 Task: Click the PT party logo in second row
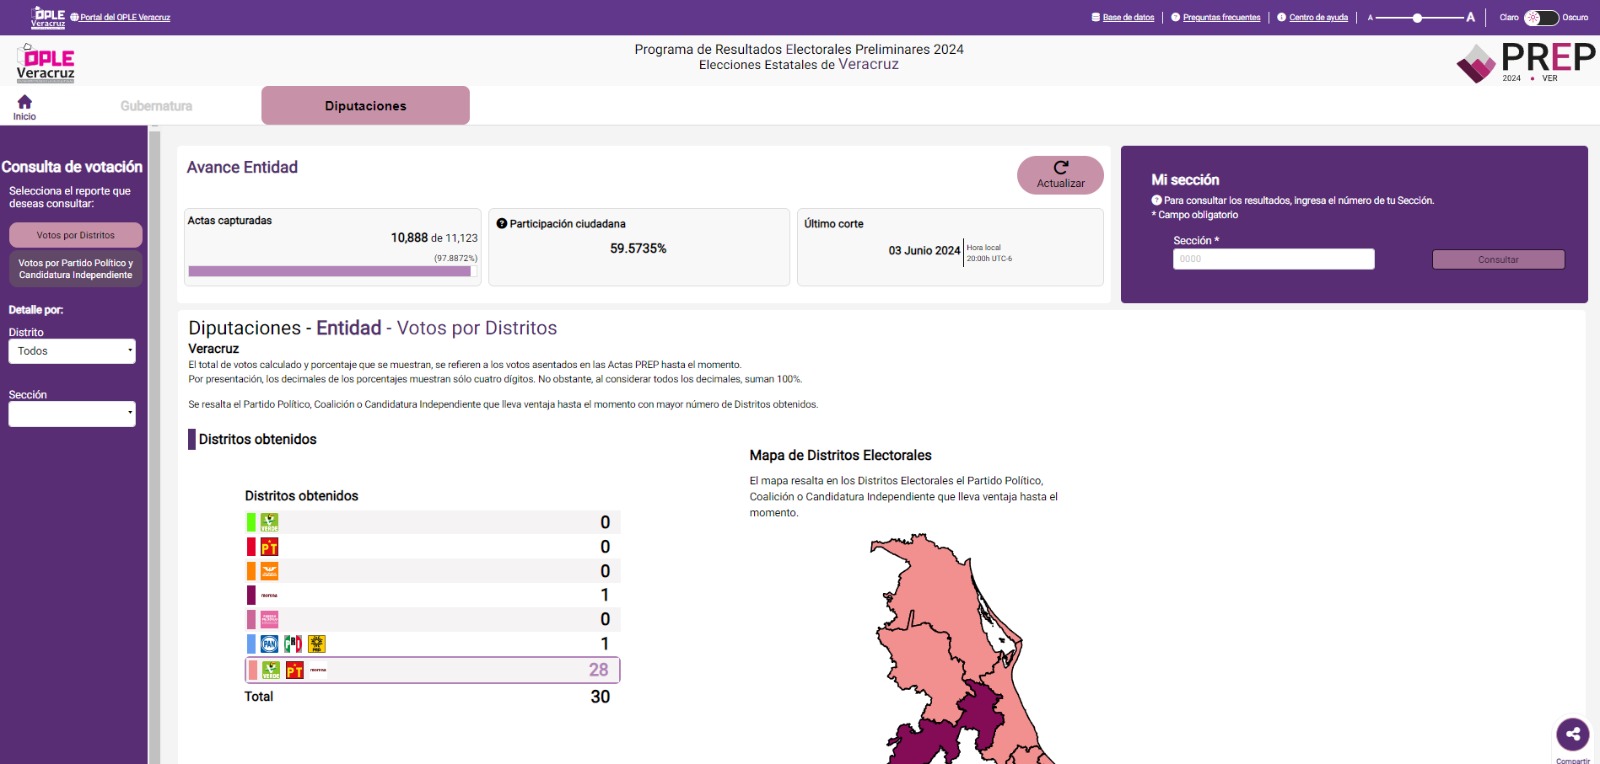pyautogui.click(x=269, y=547)
